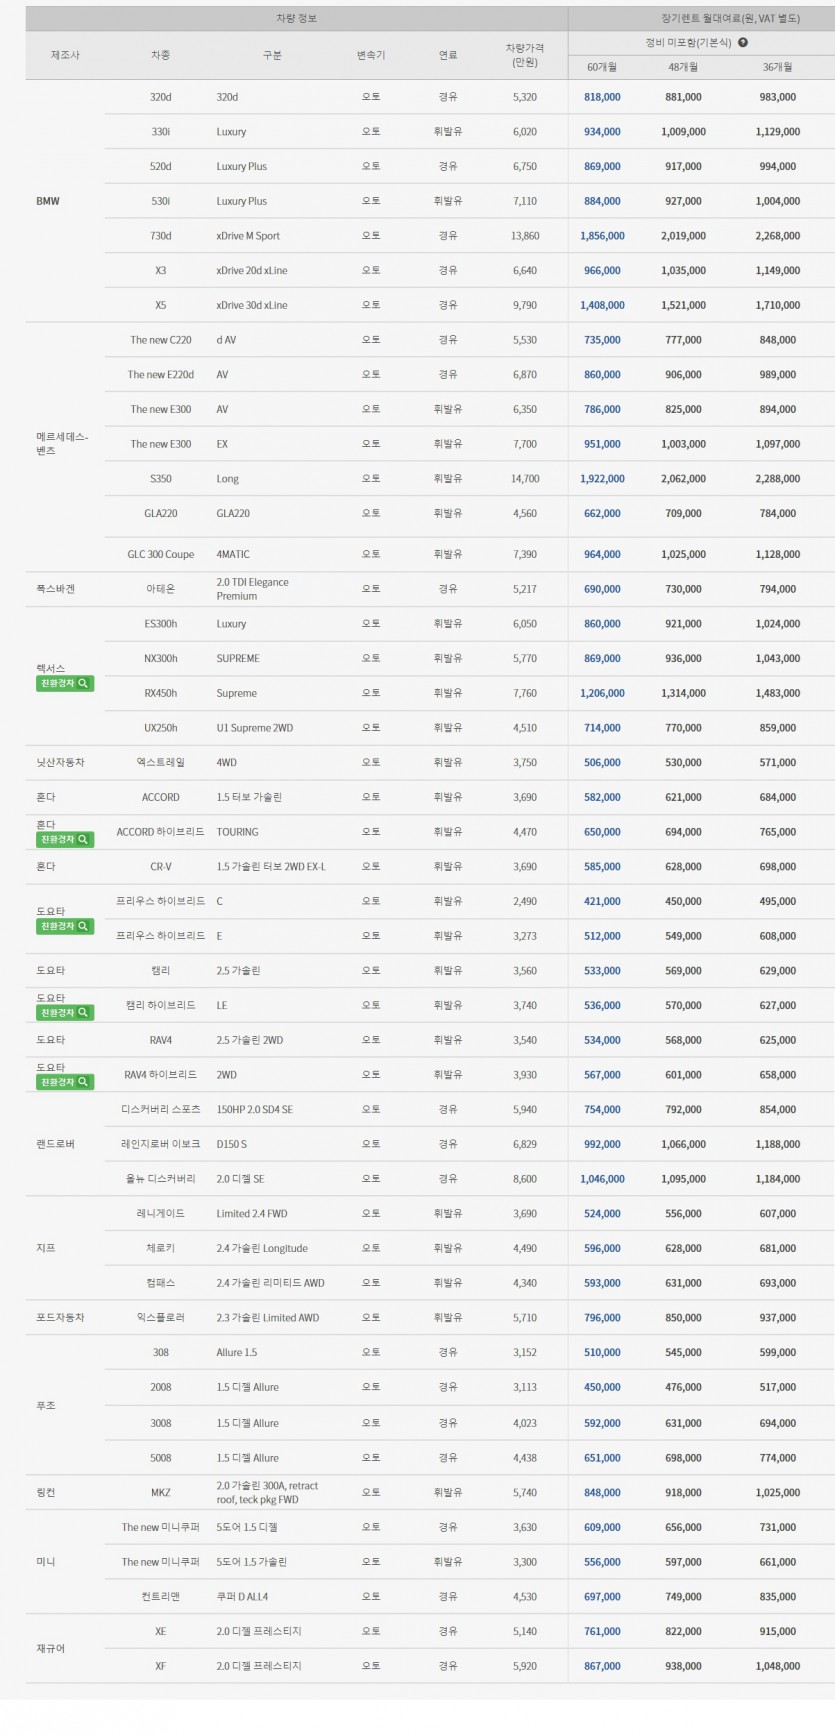Viewport: 835px width, 1735px height.
Task: Click the 아테온 model name
Action: click(160, 589)
